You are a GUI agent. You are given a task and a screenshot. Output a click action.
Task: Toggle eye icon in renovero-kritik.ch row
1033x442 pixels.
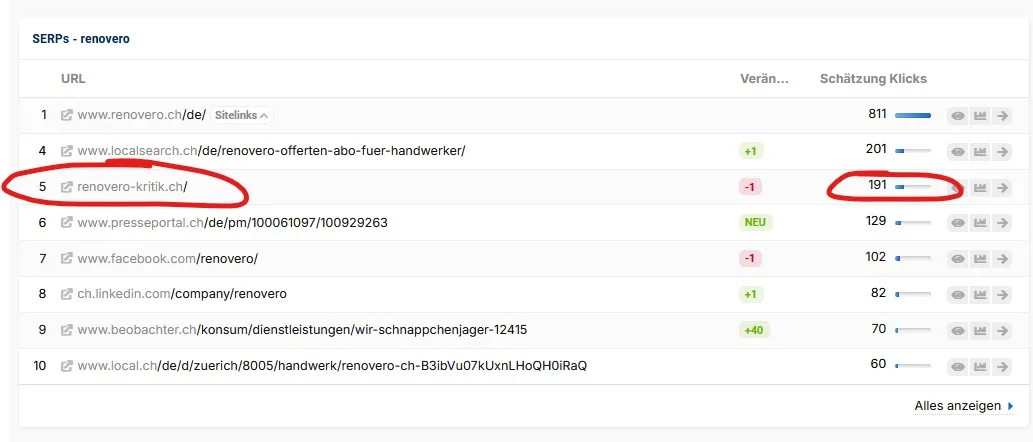[x=958, y=188]
